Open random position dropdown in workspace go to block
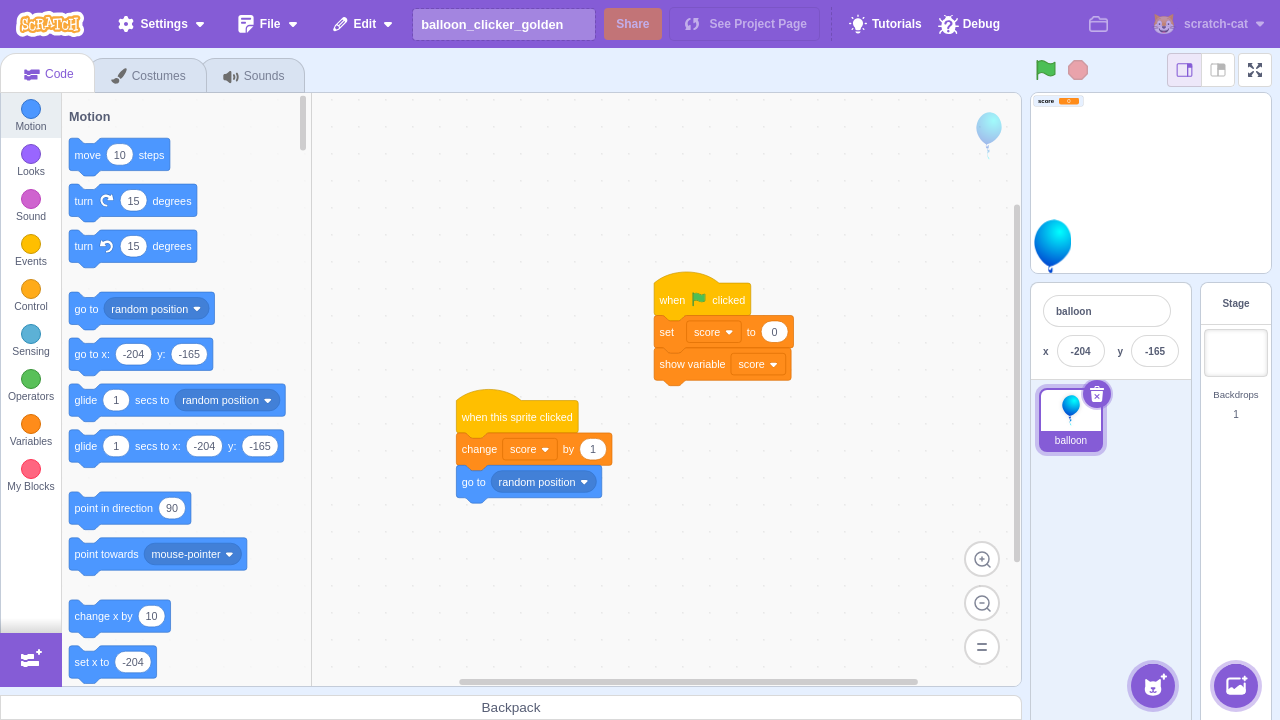Image resolution: width=1280 pixels, height=720 pixels. click(x=544, y=482)
